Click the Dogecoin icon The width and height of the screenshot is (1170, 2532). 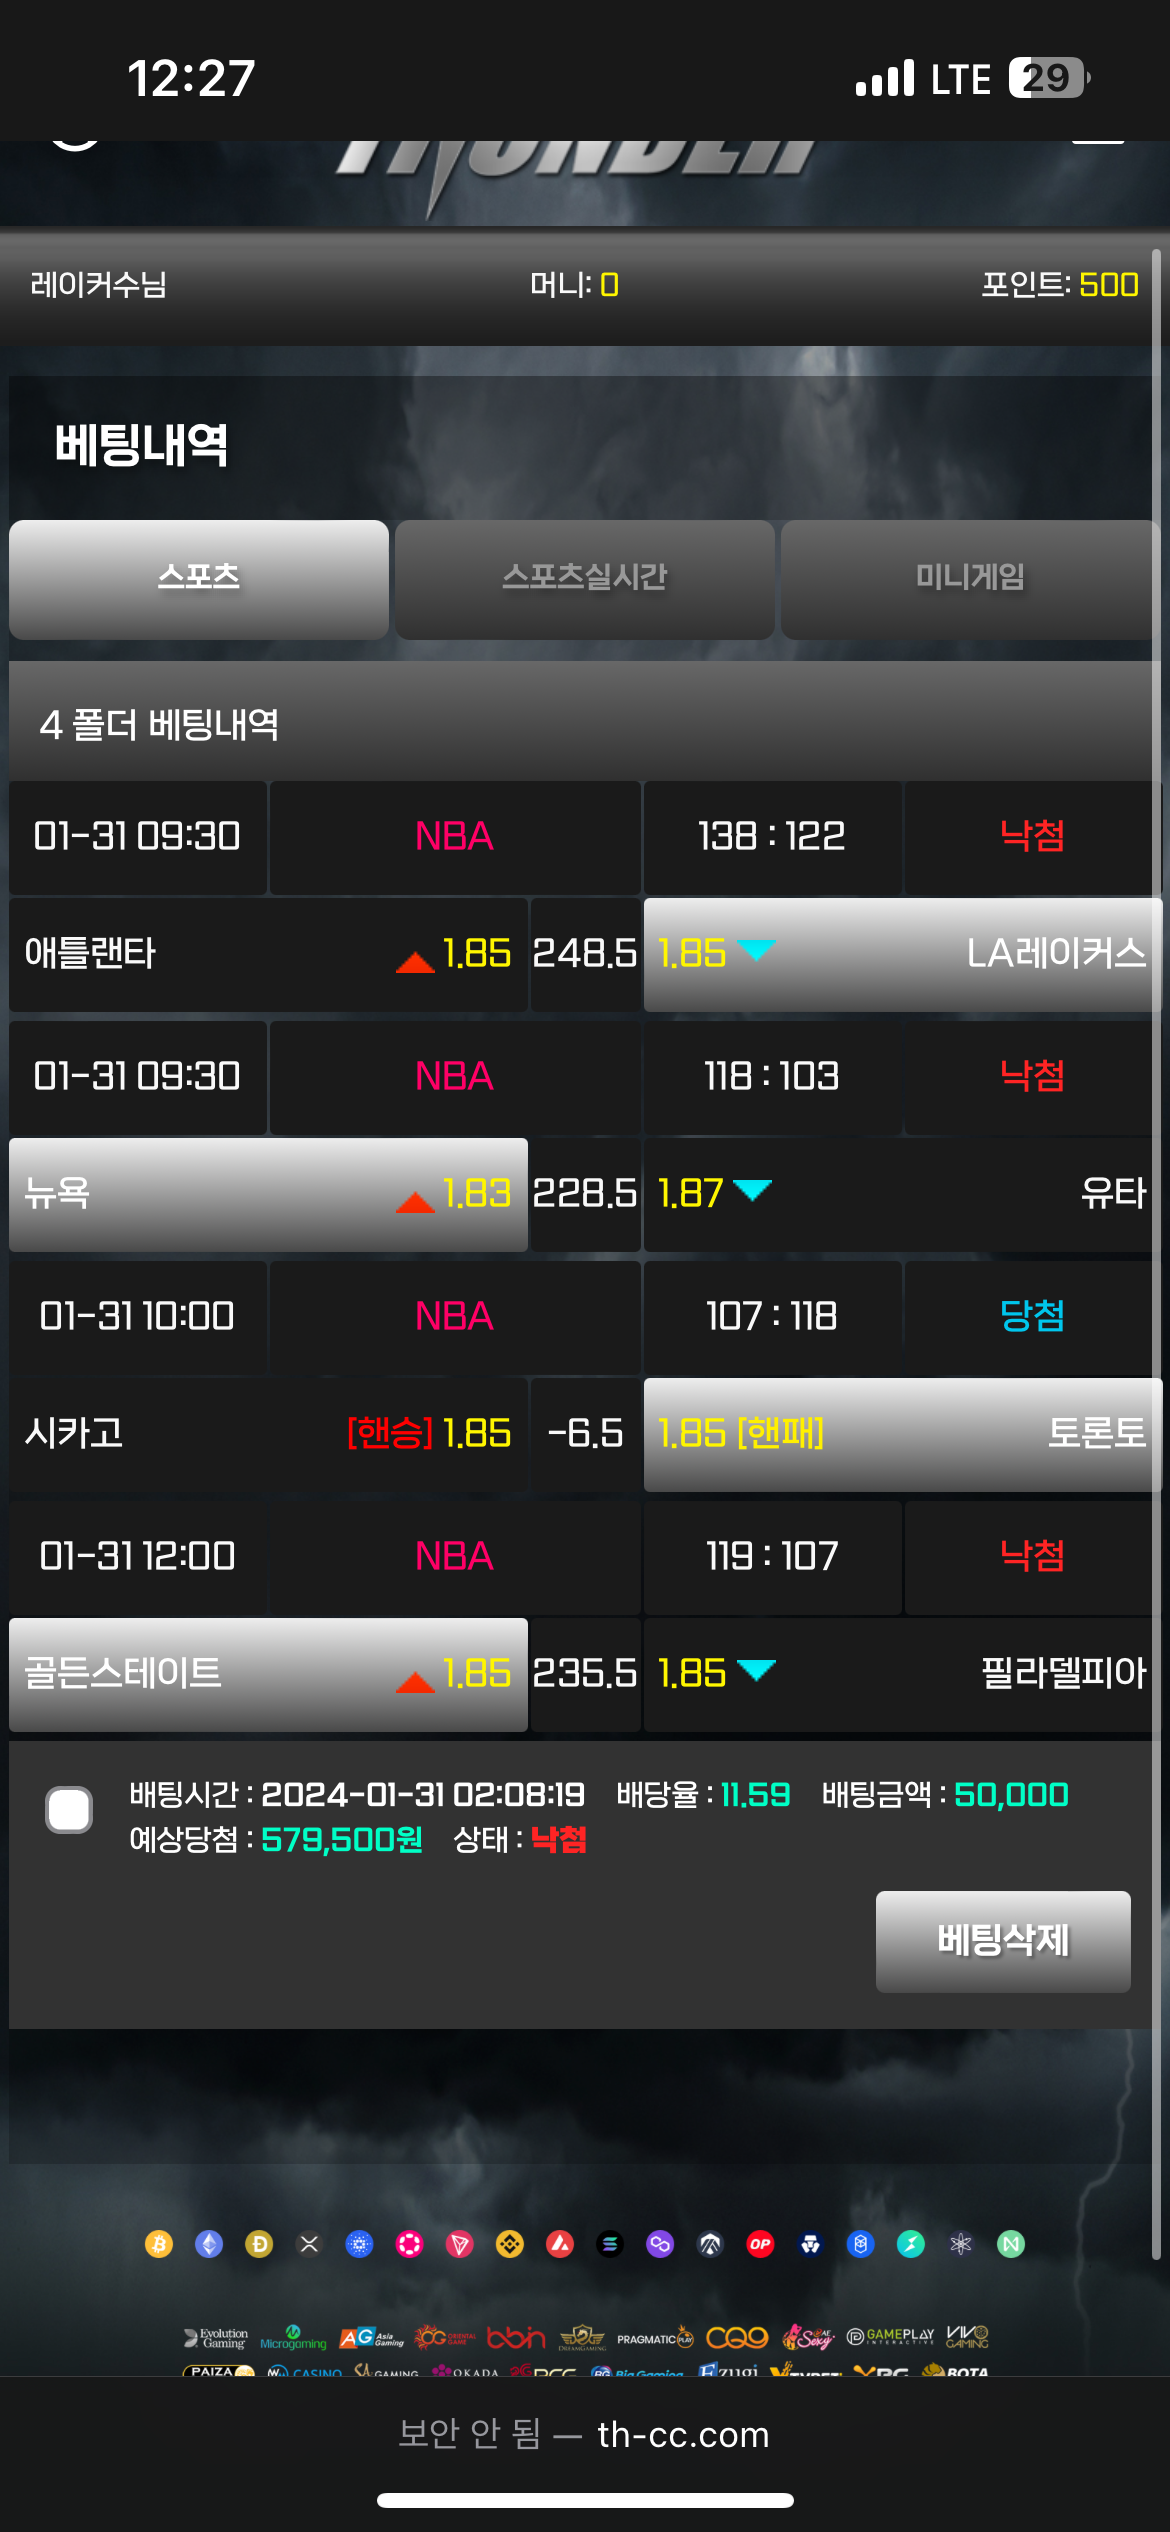pyautogui.click(x=259, y=2245)
